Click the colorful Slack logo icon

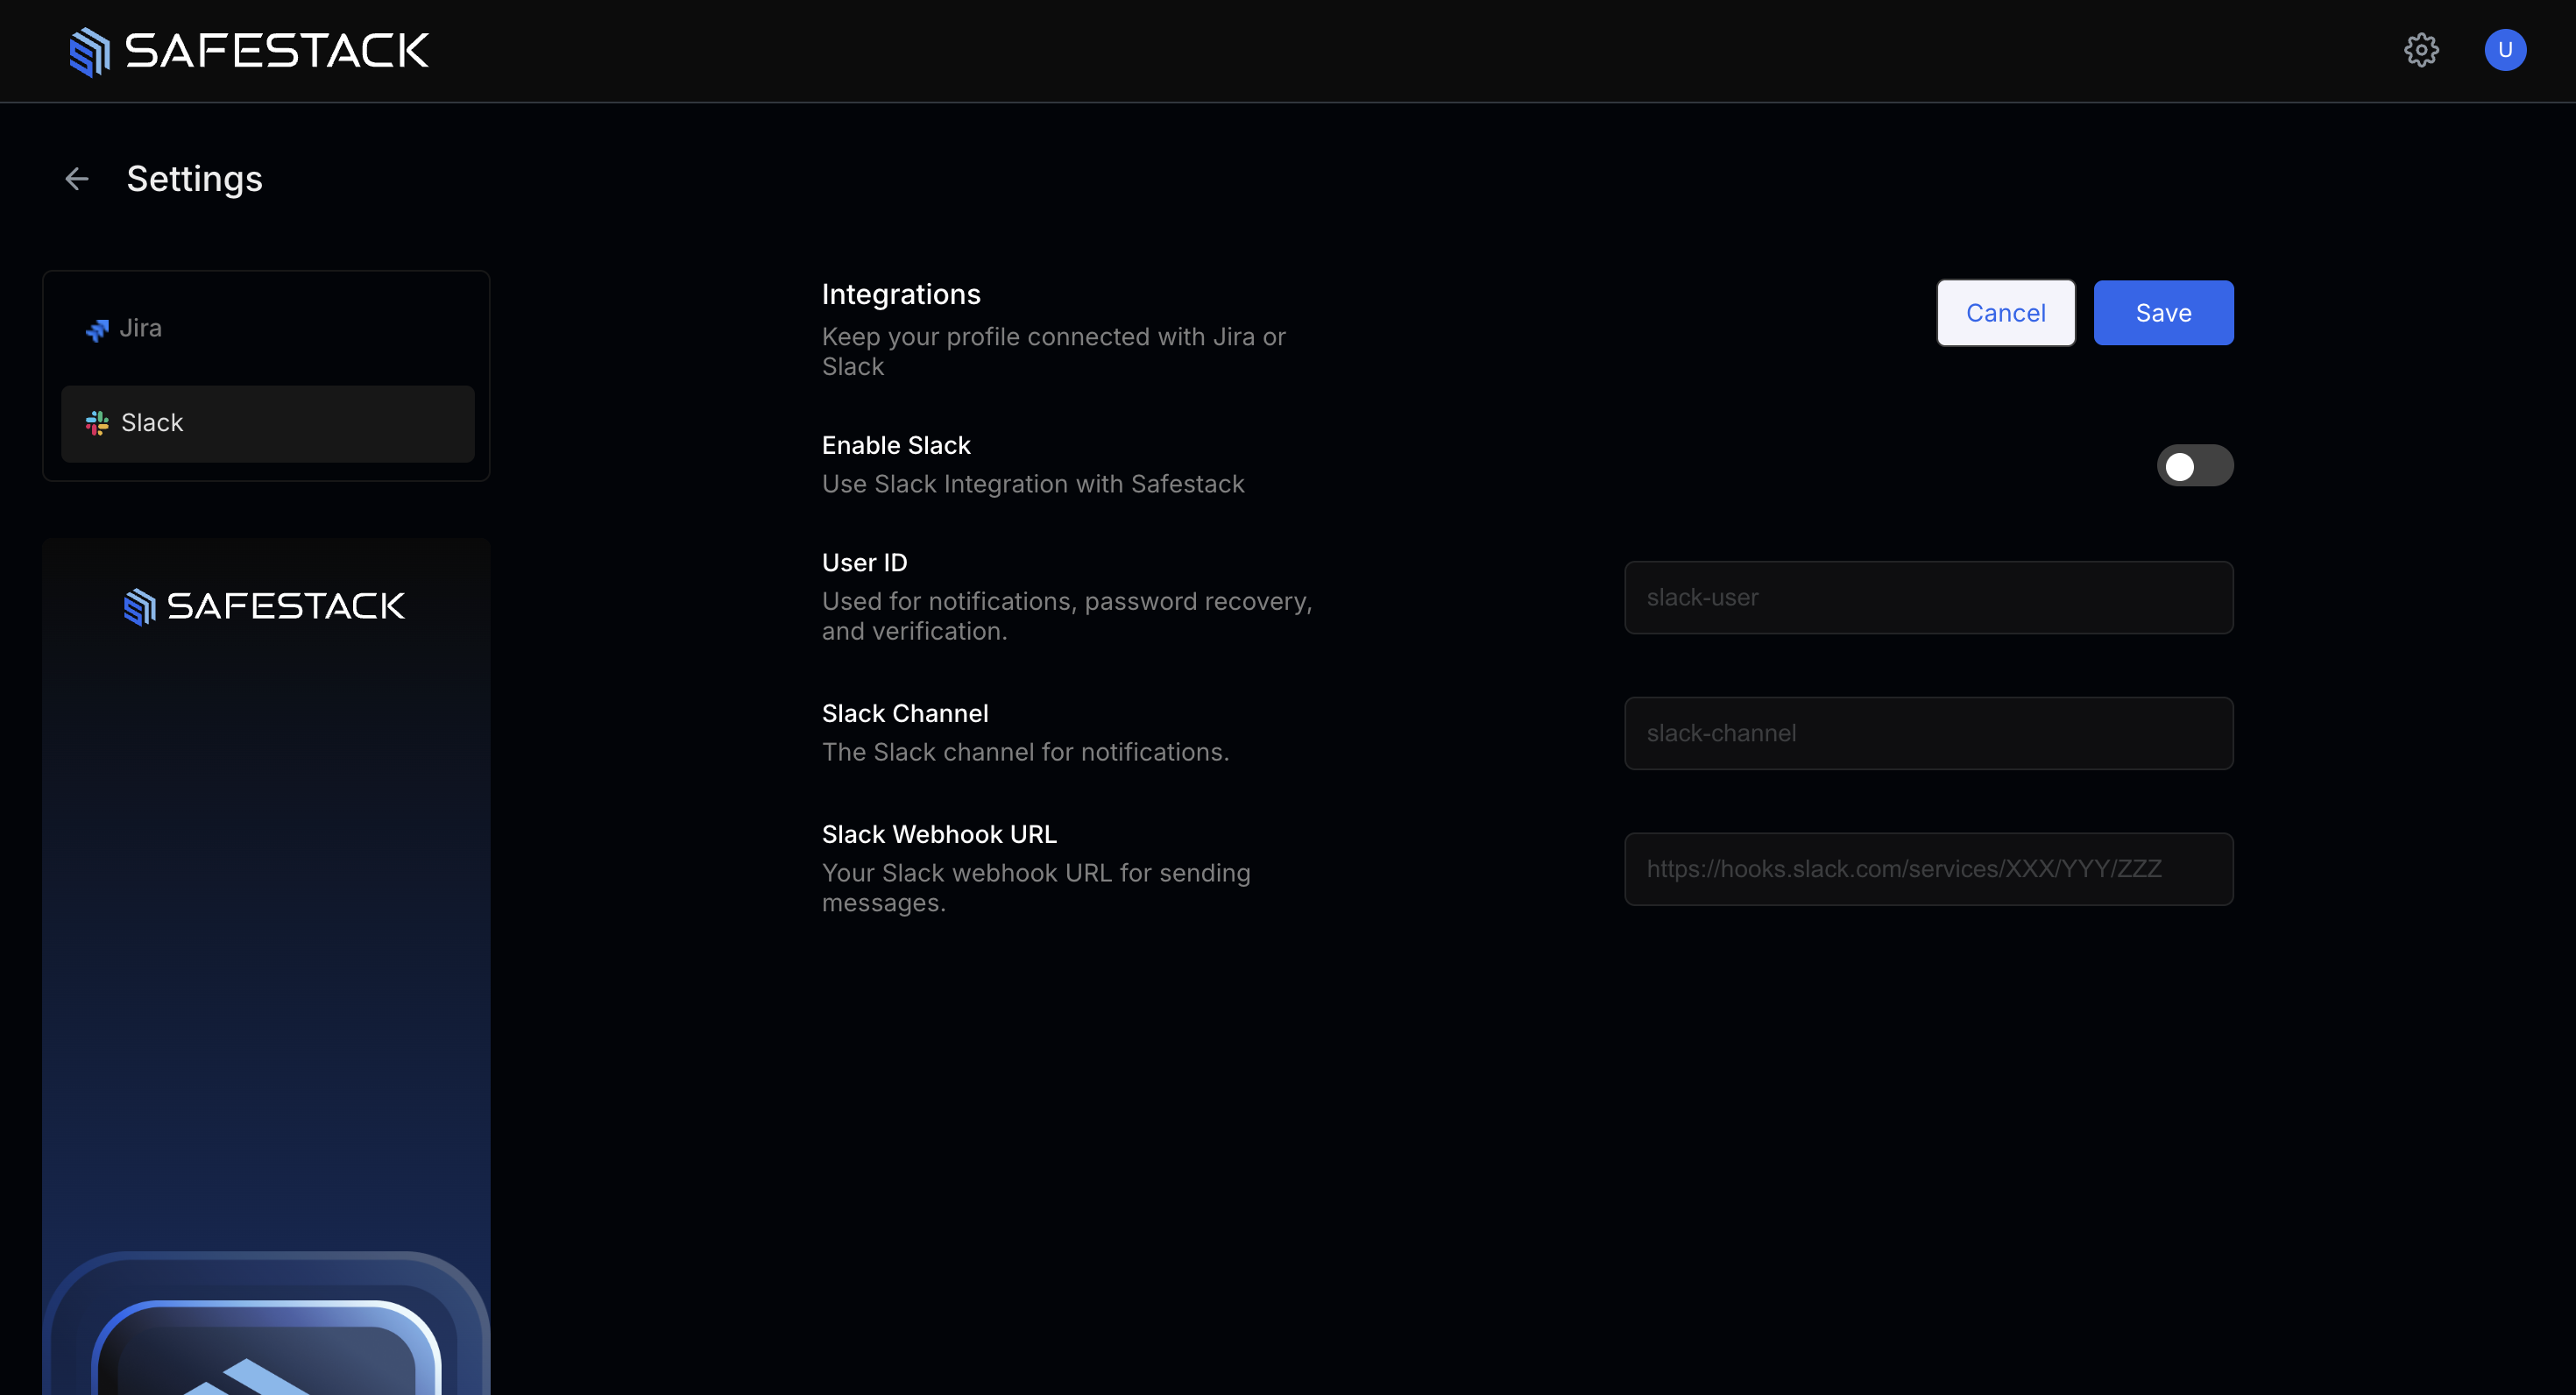[97, 423]
